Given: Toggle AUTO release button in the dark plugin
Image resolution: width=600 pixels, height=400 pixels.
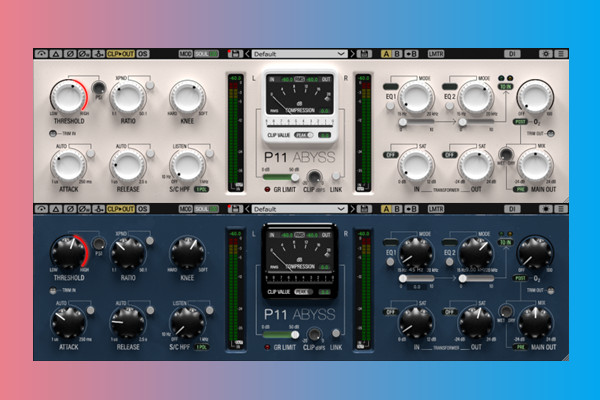Looking at the screenshot, I should coord(150,310).
